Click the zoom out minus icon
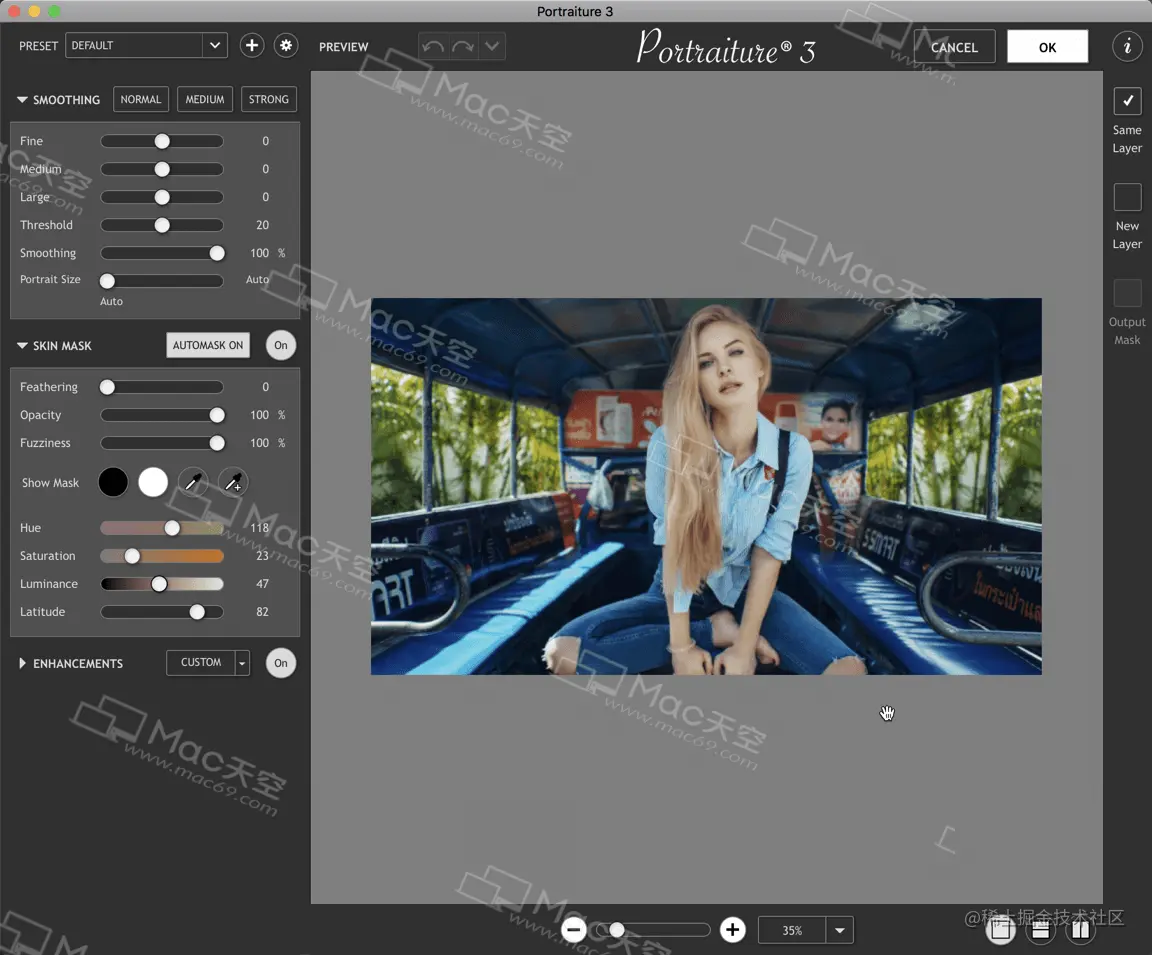The image size is (1152, 955). pos(573,929)
